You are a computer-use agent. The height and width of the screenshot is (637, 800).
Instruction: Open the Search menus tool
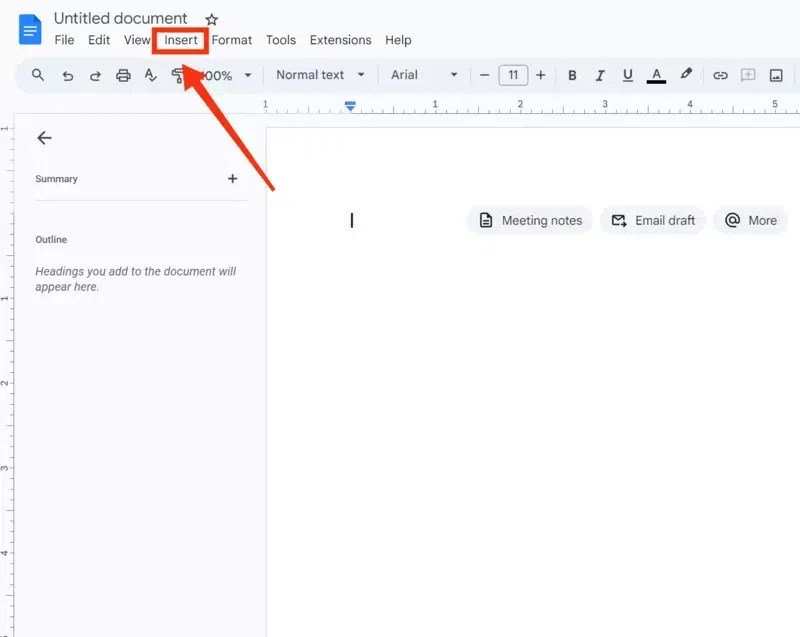37,75
